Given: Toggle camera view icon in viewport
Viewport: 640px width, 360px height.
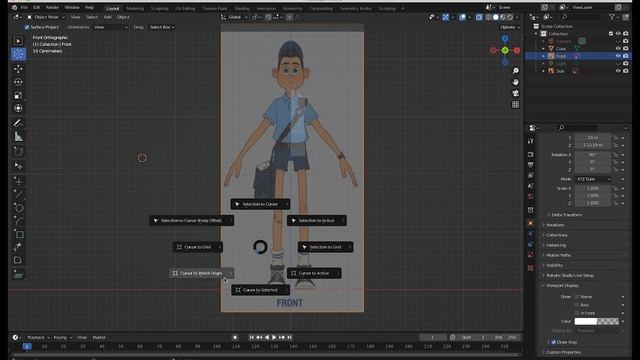Looking at the screenshot, I should point(516,93).
